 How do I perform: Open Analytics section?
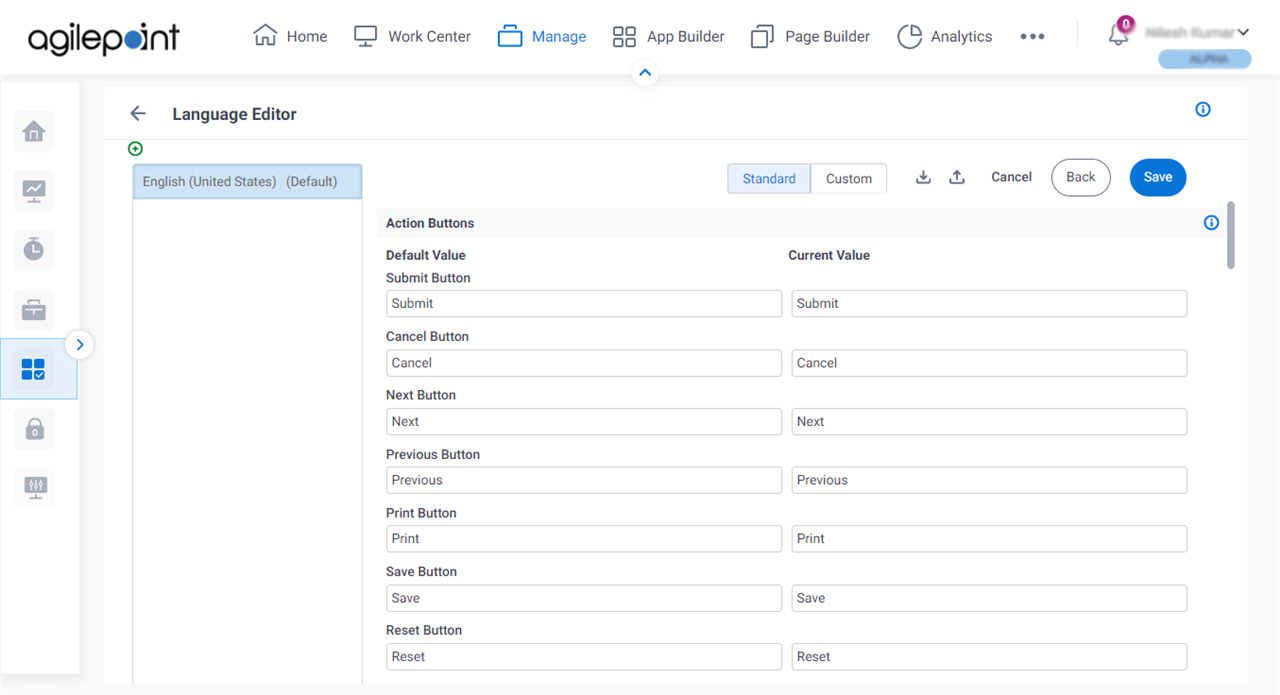point(945,36)
